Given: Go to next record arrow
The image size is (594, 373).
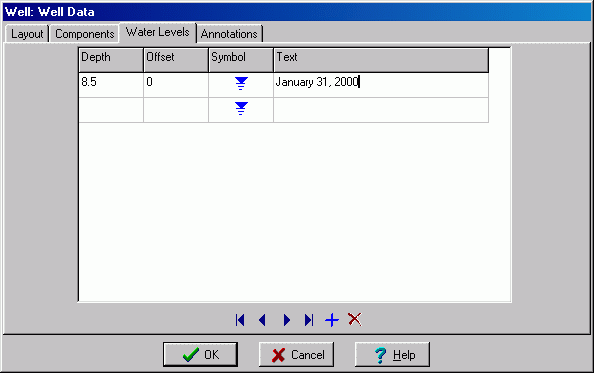Looking at the screenshot, I should click(287, 320).
